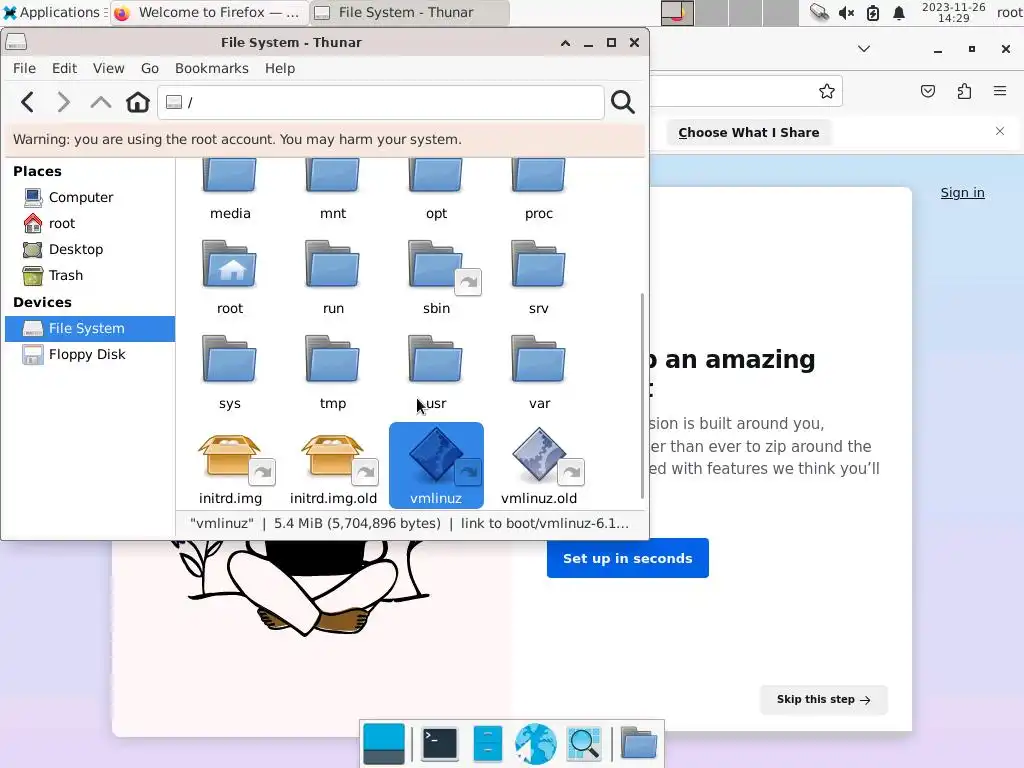Switch to Welcome to Firefox taskbar window
1024x768 pixels.
[208, 12]
